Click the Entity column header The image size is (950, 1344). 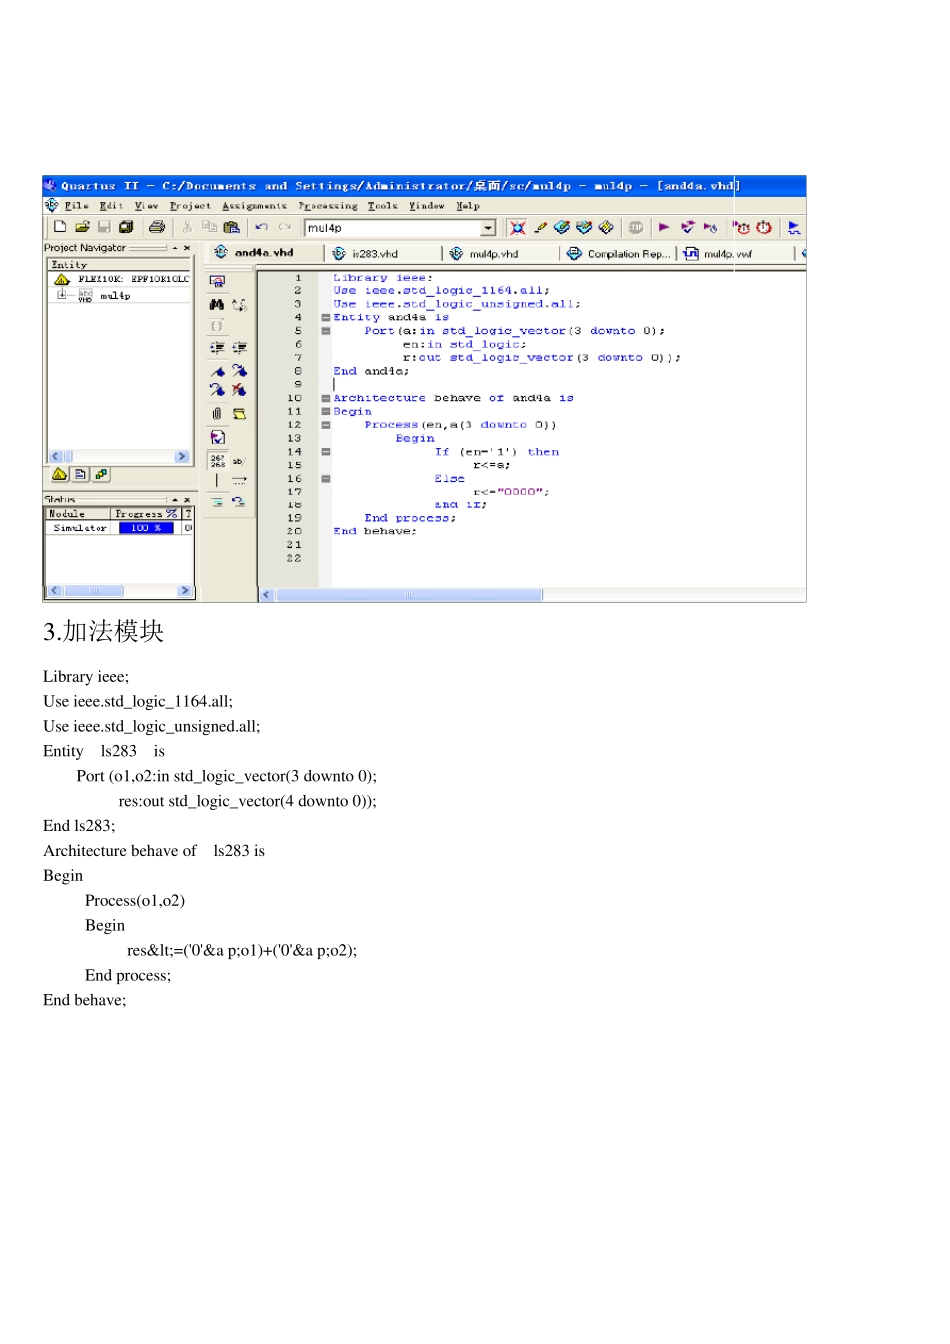(x=119, y=265)
